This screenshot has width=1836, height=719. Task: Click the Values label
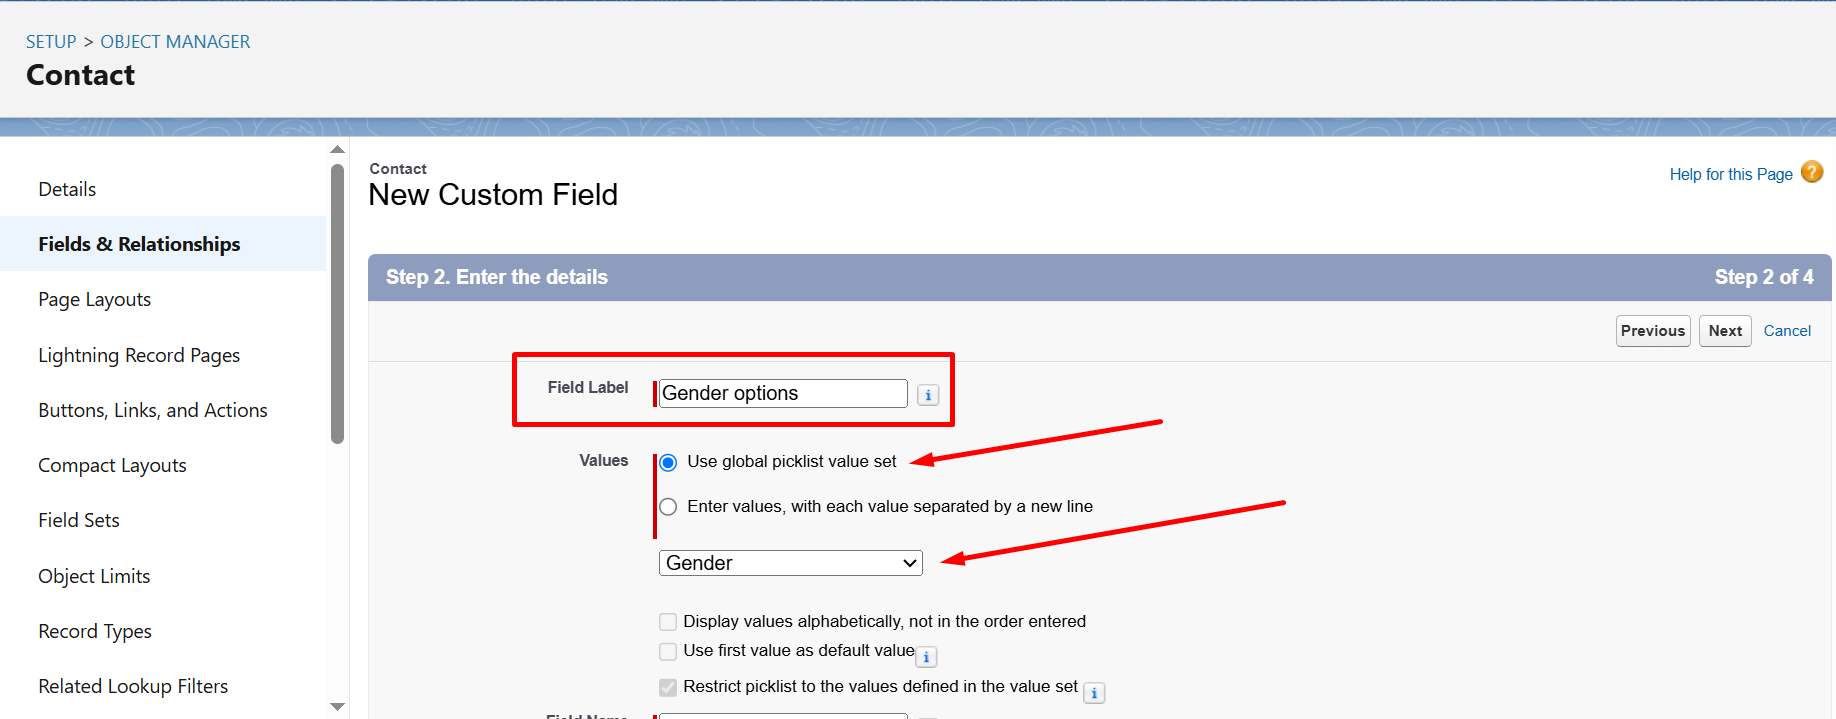pyautogui.click(x=603, y=461)
